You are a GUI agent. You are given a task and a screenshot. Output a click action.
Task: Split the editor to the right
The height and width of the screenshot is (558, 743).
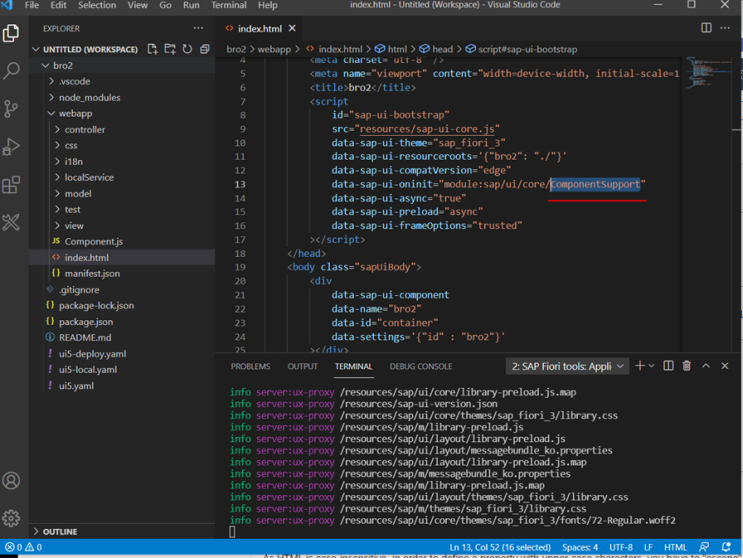click(706, 28)
